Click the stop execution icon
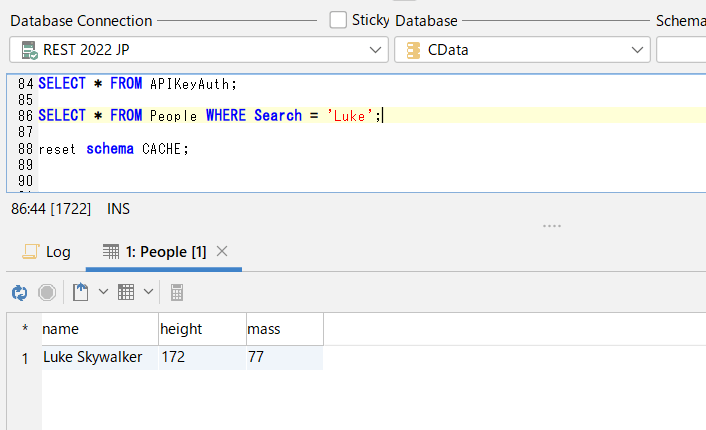706x430 pixels. tap(47, 293)
